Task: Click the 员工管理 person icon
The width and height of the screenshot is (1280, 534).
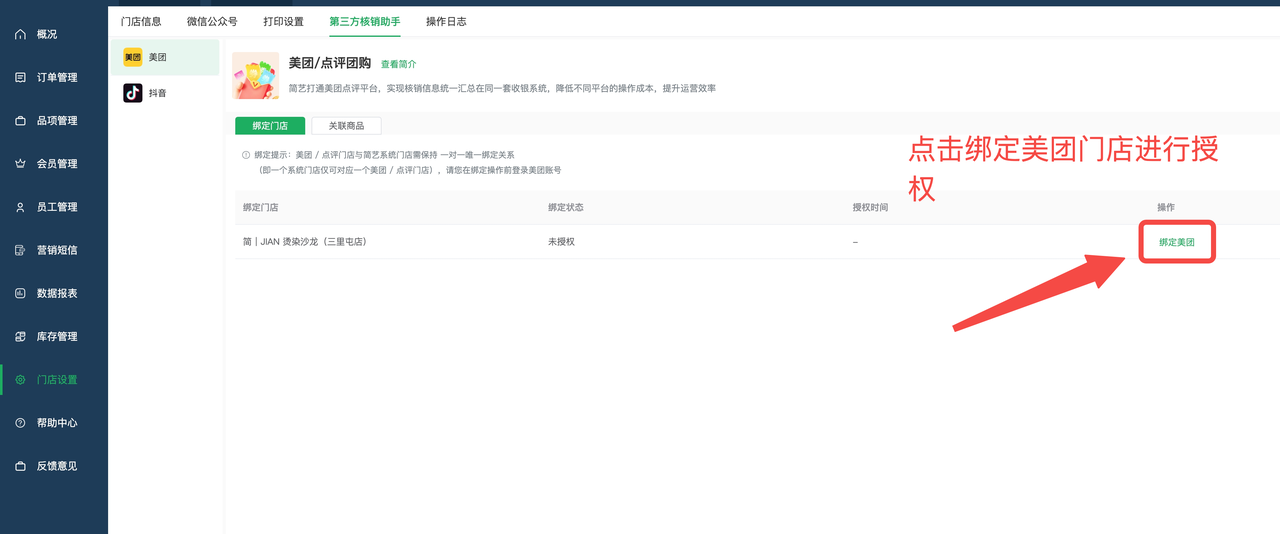Action: 20,207
